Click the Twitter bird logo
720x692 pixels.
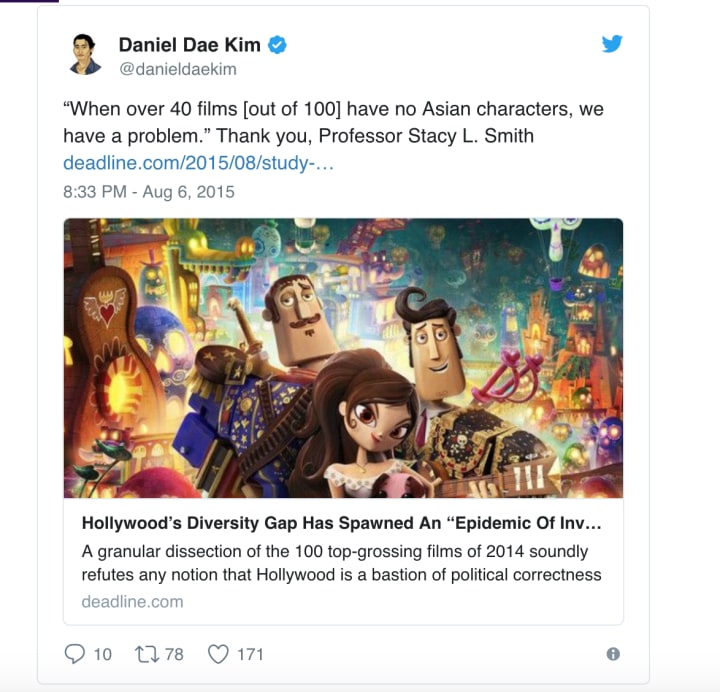point(612,44)
